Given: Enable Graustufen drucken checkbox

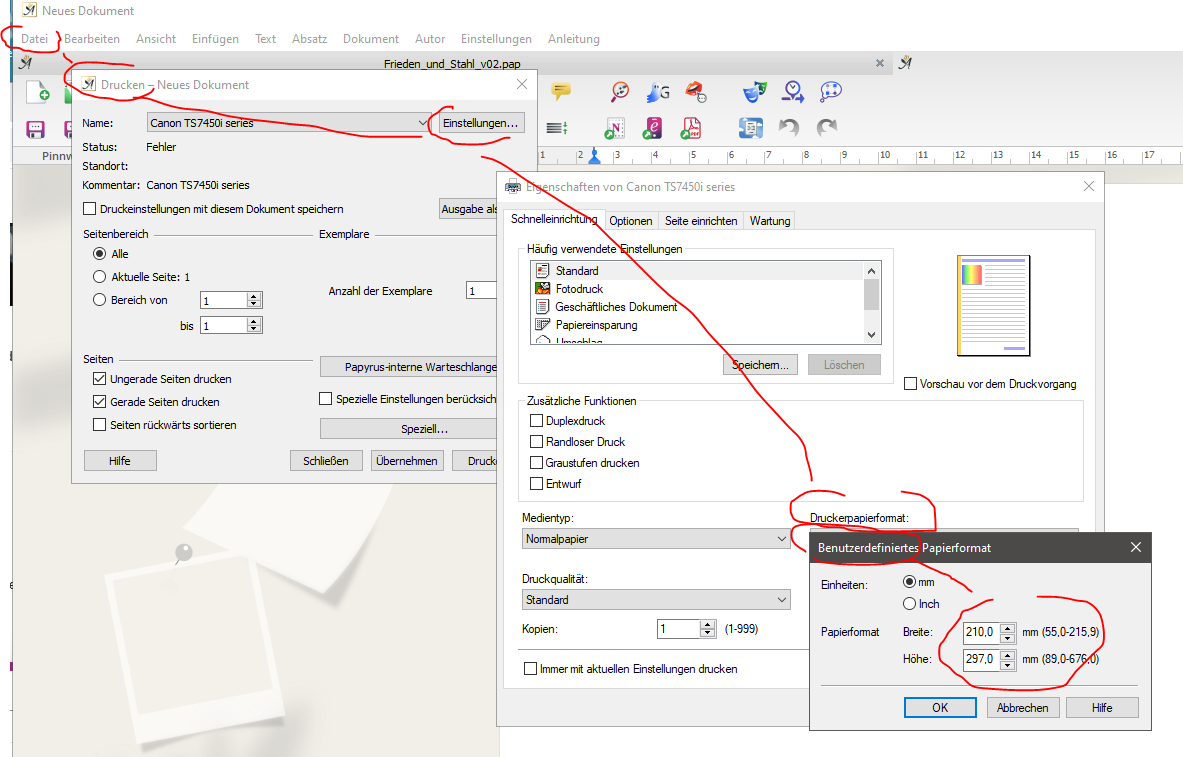Looking at the screenshot, I should pyautogui.click(x=536, y=463).
